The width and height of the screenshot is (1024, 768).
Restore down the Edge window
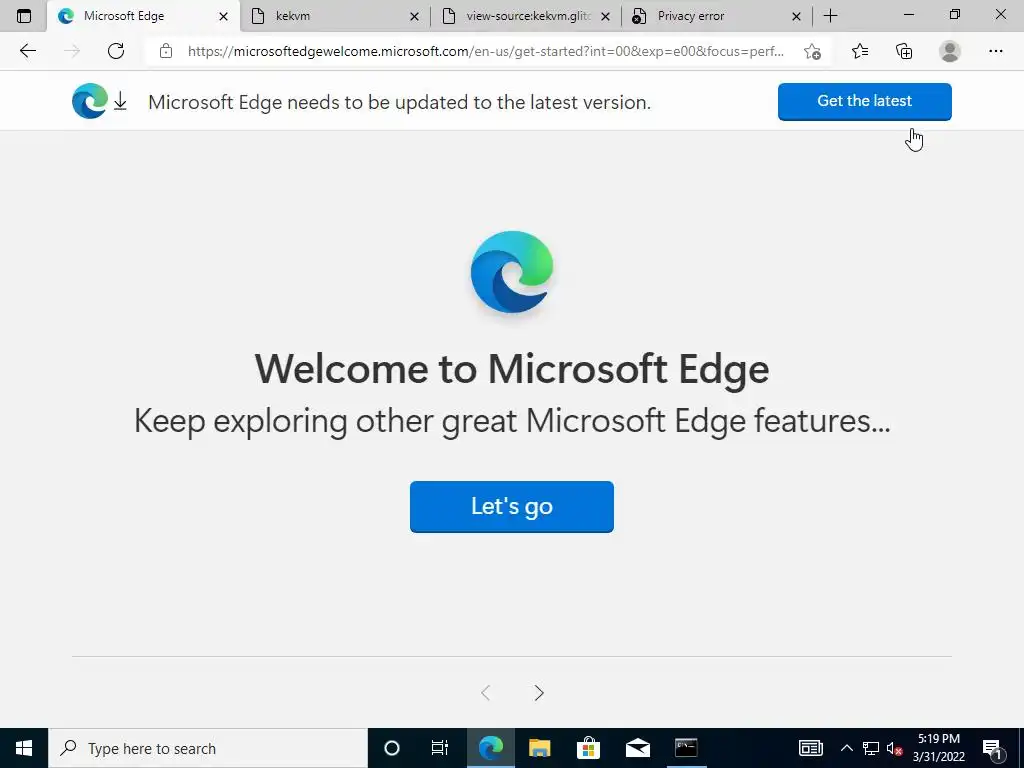(955, 15)
